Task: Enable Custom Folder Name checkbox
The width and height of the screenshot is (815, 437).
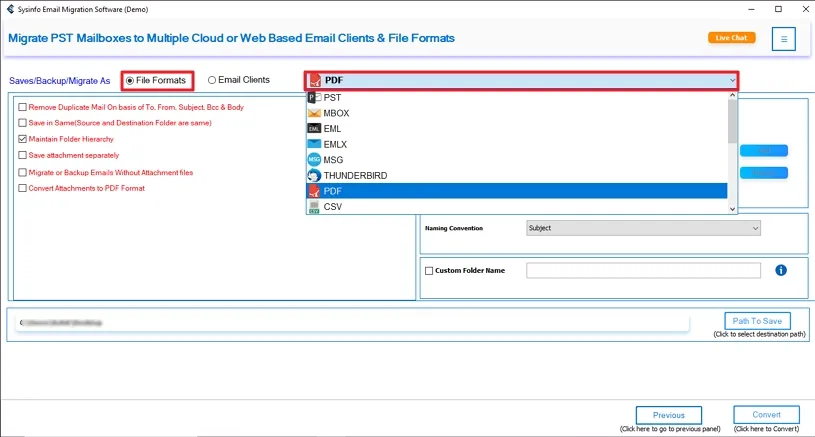Action: tap(429, 271)
